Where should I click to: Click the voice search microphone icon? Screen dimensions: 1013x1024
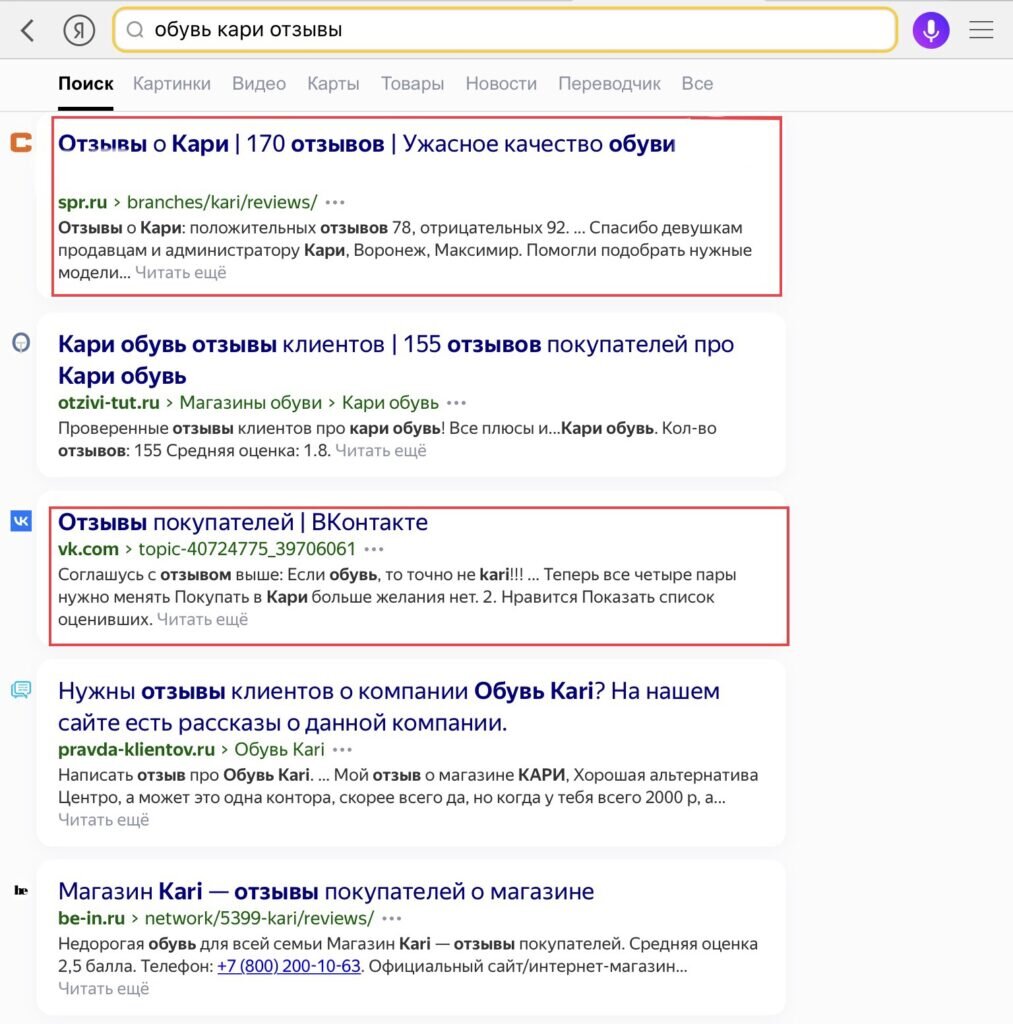click(x=930, y=30)
